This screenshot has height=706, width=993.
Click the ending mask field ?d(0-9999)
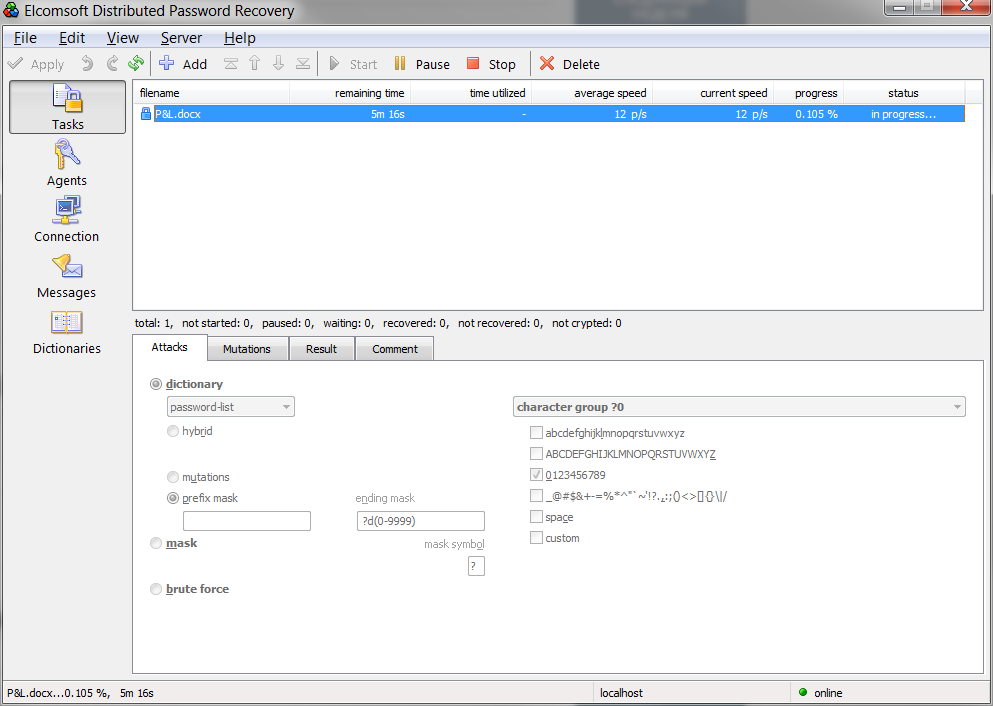(421, 520)
